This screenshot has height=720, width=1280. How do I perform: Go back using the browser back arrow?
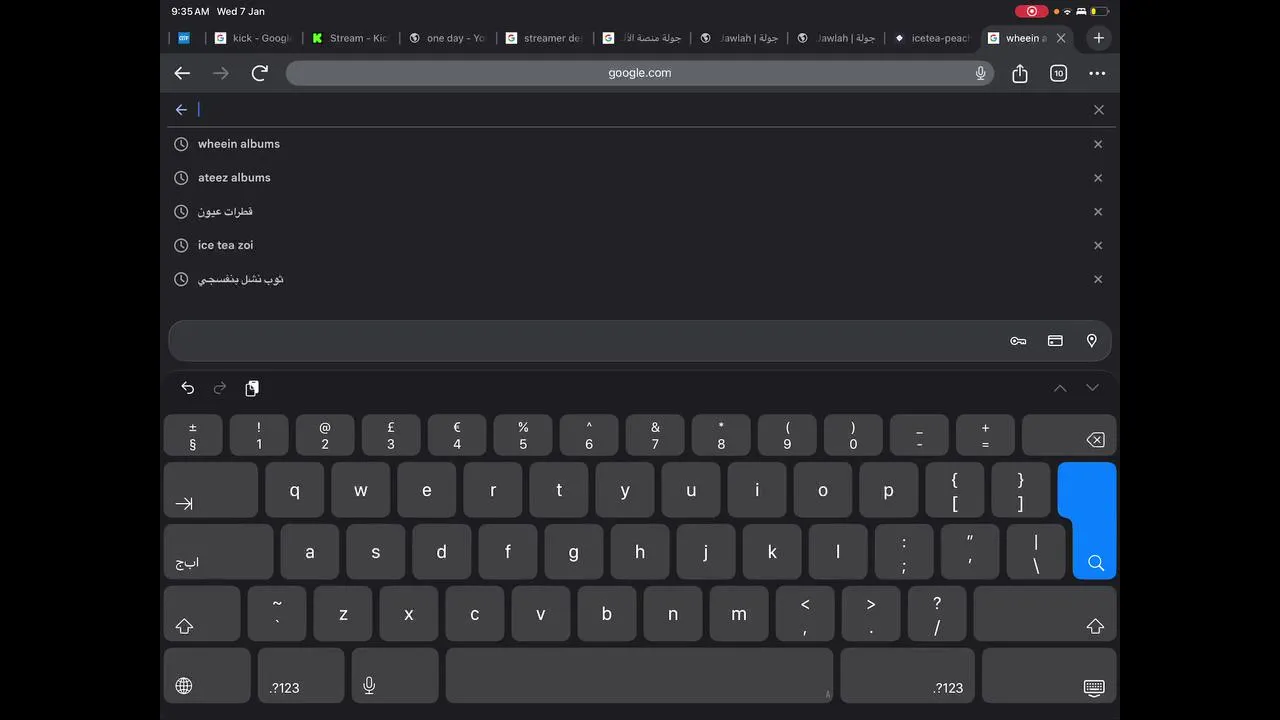tap(182, 73)
